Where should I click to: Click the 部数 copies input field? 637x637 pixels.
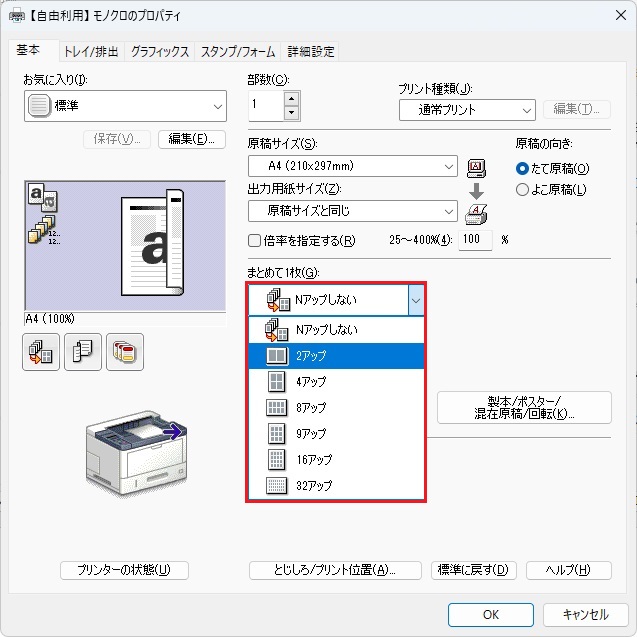pos(266,106)
